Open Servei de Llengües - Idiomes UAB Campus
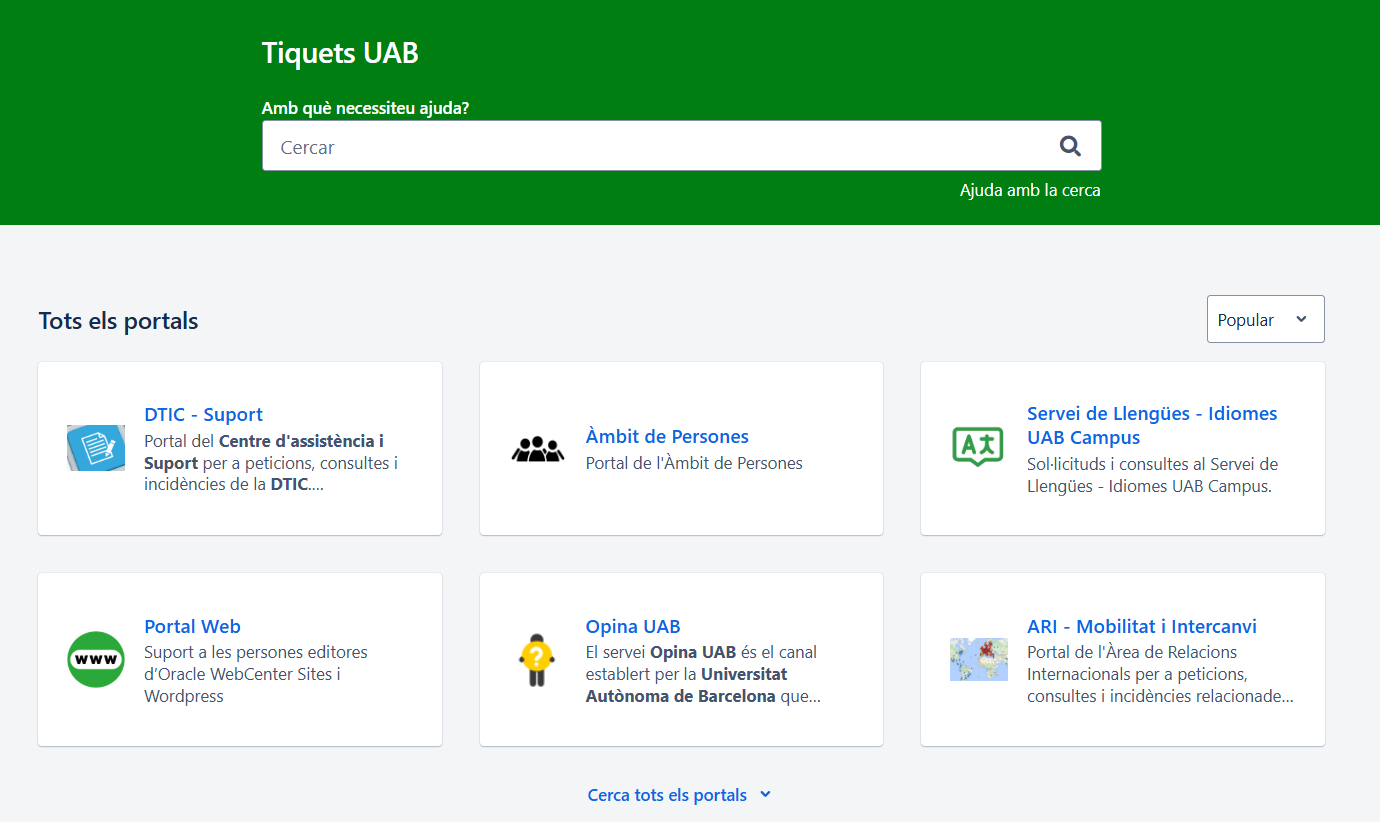Image resolution: width=1380 pixels, height=822 pixels. point(1152,425)
